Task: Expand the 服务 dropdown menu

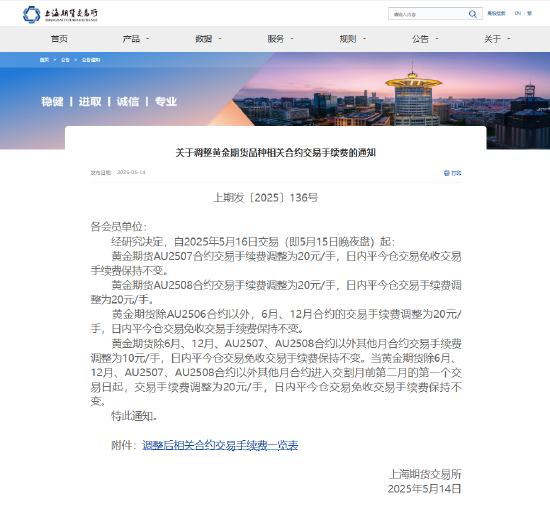Action: [280, 39]
